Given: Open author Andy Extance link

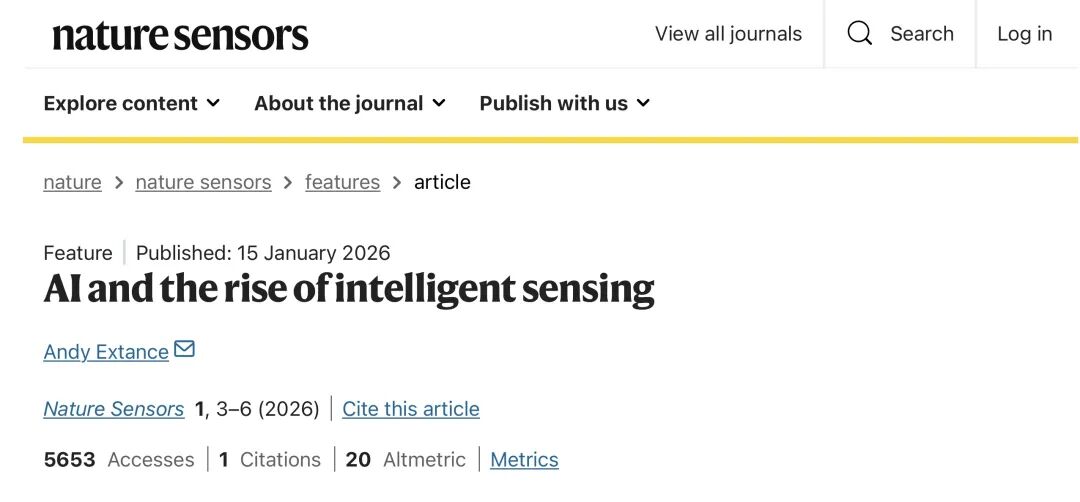Looking at the screenshot, I should [106, 352].
